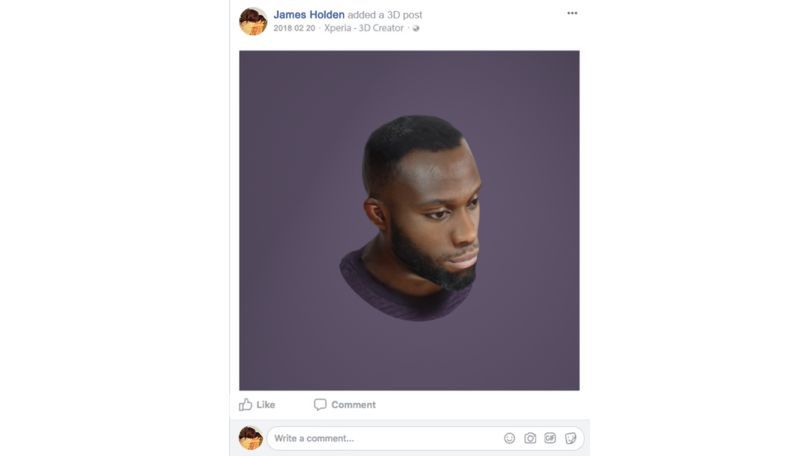Click the 2018 02 20 post date
810x456 pixels.
click(x=294, y=29)
